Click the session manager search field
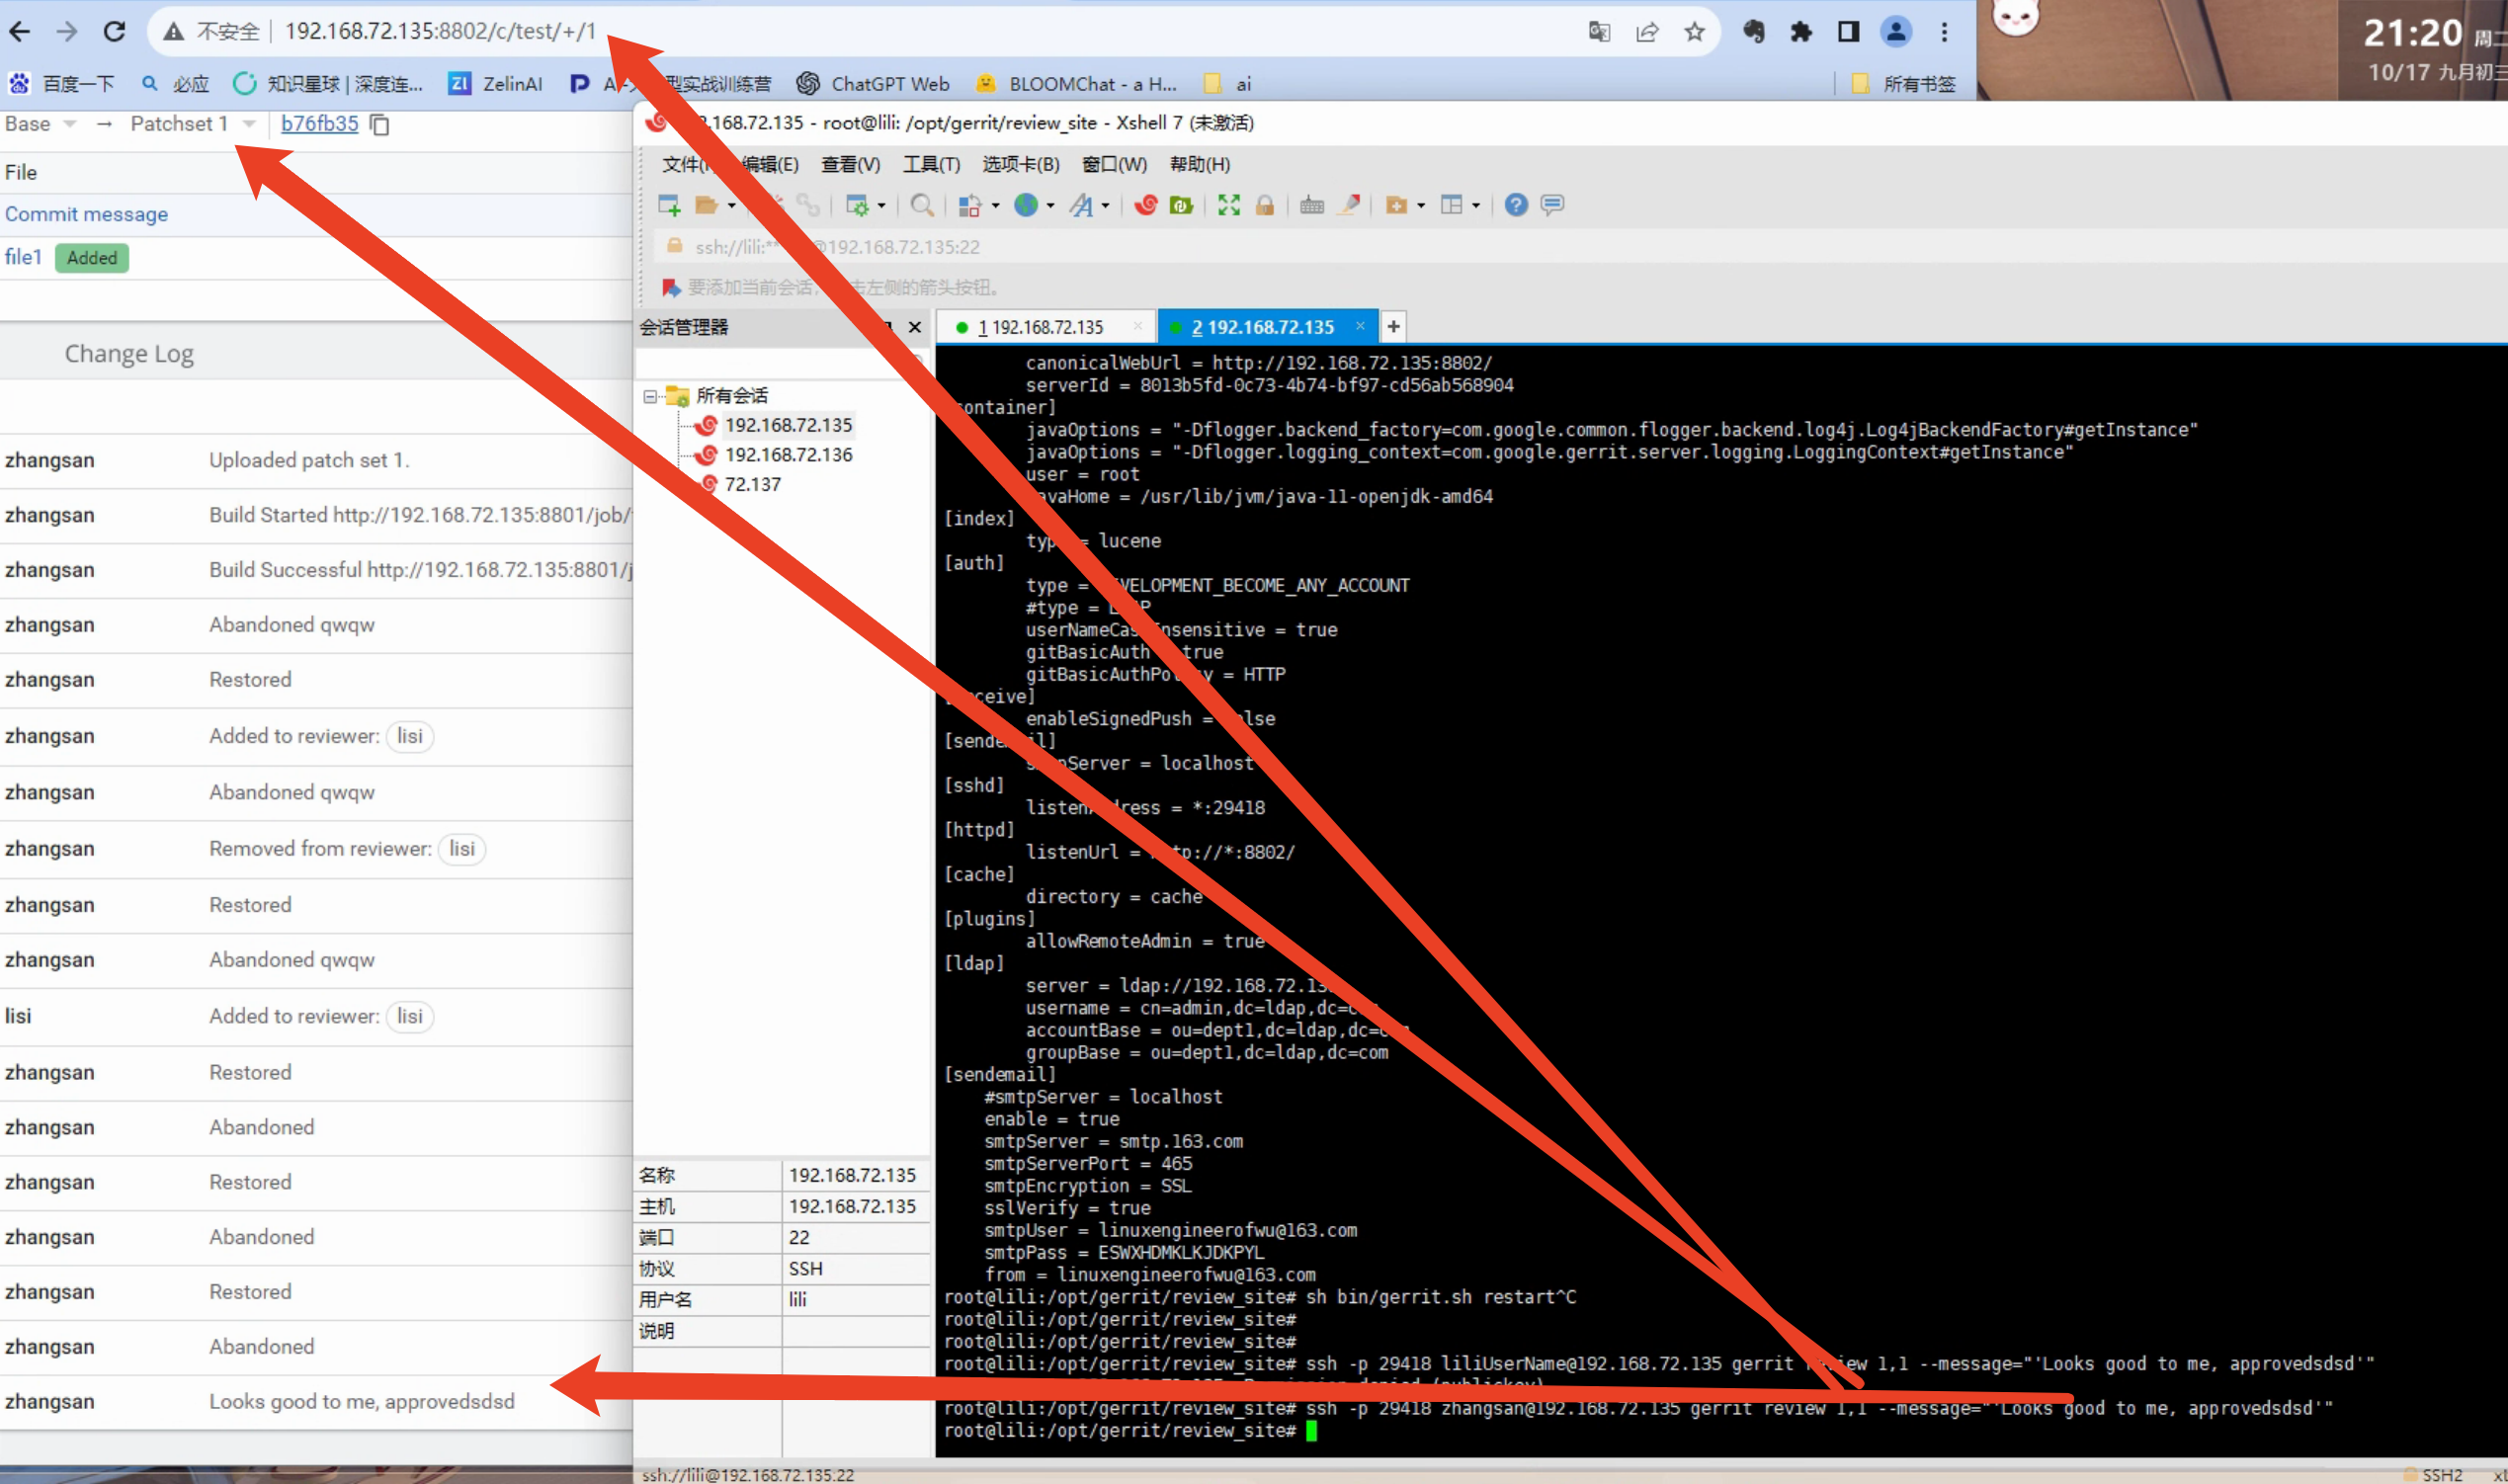This screenshot has width=2508, height=1484. pos(780,363)
